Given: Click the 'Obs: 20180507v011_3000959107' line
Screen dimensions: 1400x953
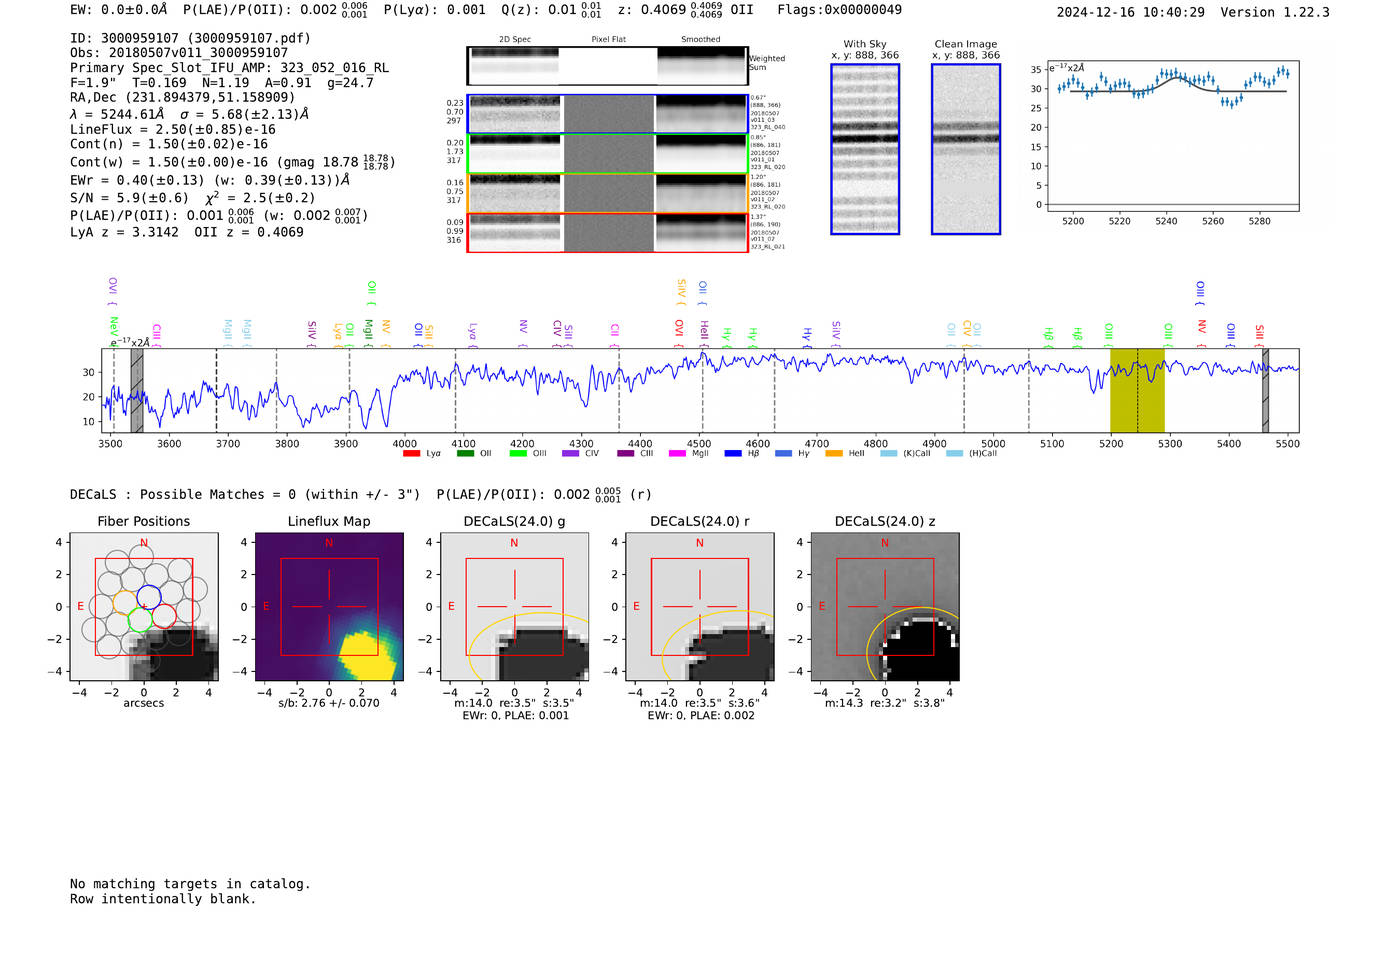Looking at the screenshot, I should coord(179,53).
